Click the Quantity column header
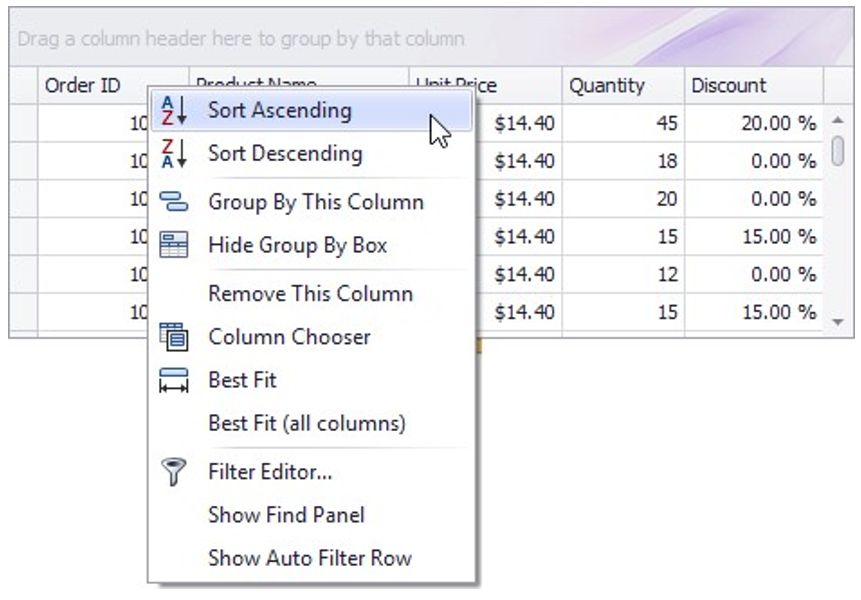861x600 pixels. coord(621,86)
